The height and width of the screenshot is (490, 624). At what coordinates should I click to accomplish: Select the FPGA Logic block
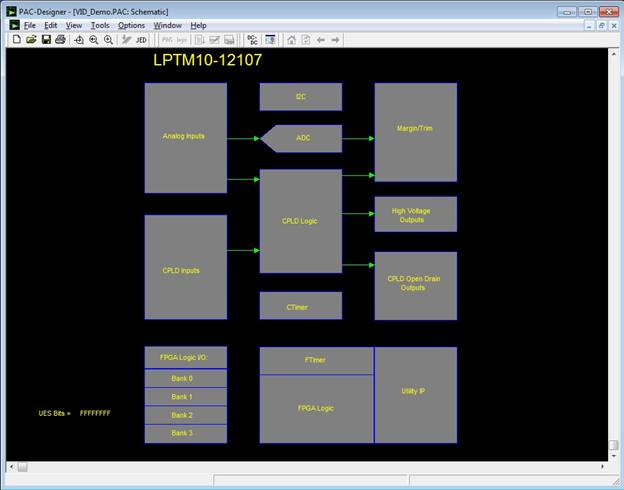tap(317, 409)
